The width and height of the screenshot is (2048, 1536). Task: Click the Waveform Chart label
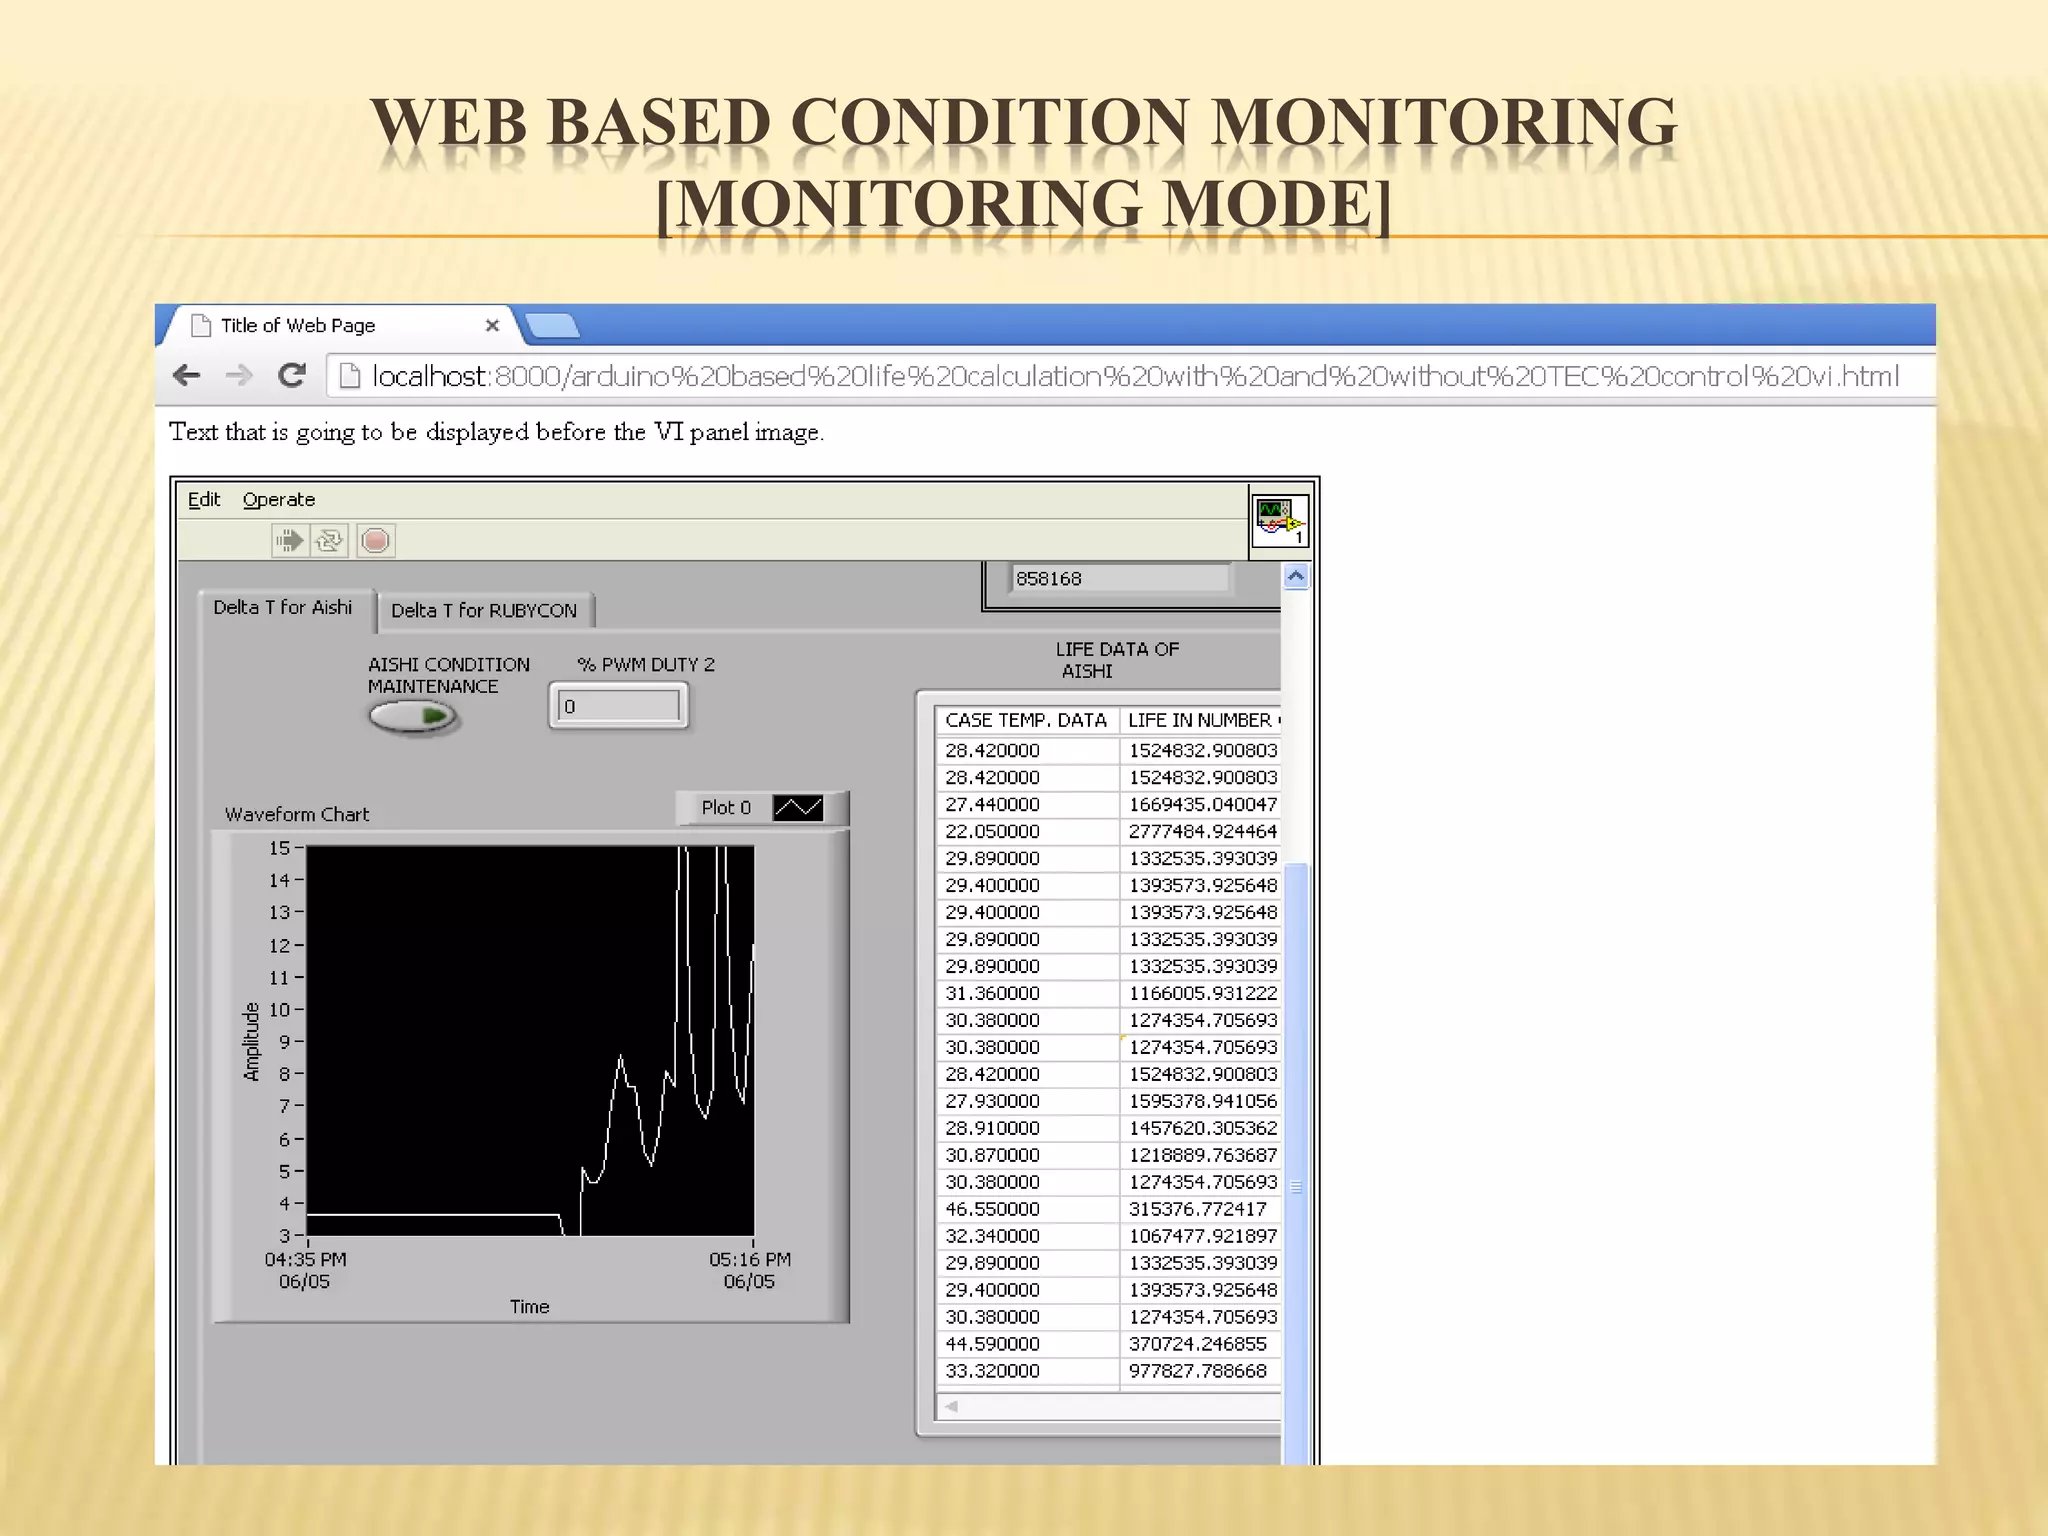click(x=297, y=814)
